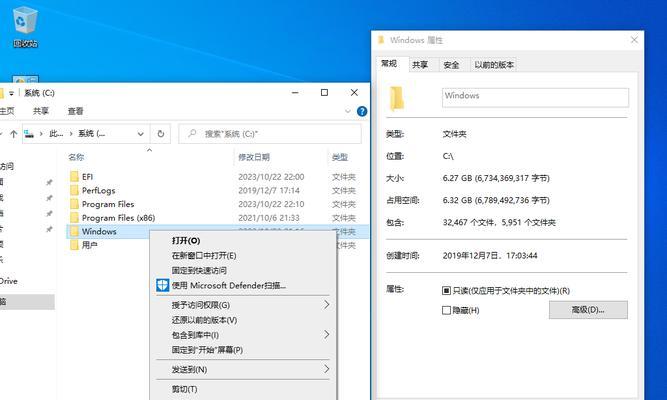This screenshot has width=667, height=400.
Task: Open the Recycle Bin desktop icon
Action: [x=26, y=26]
